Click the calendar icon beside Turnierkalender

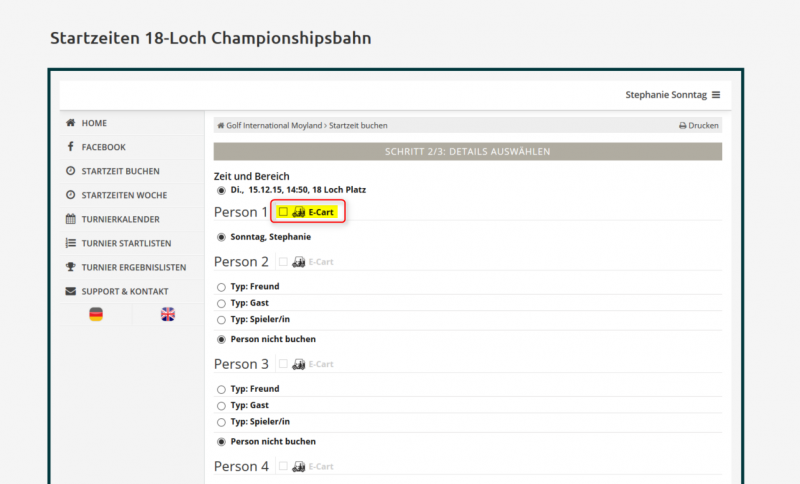(x=70, y=219)
